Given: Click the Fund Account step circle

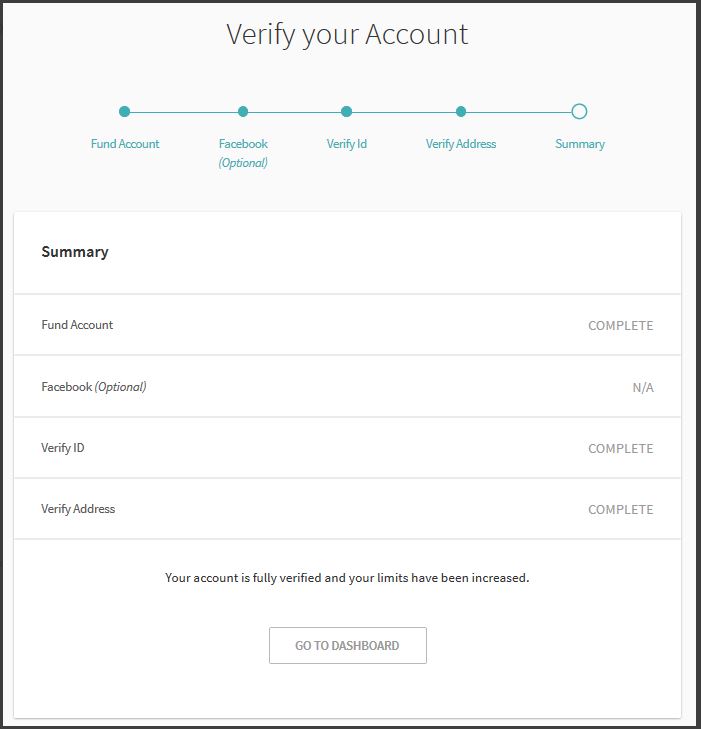Looking at the screenshot, I should pyautogui.click(x=124, y=112).
